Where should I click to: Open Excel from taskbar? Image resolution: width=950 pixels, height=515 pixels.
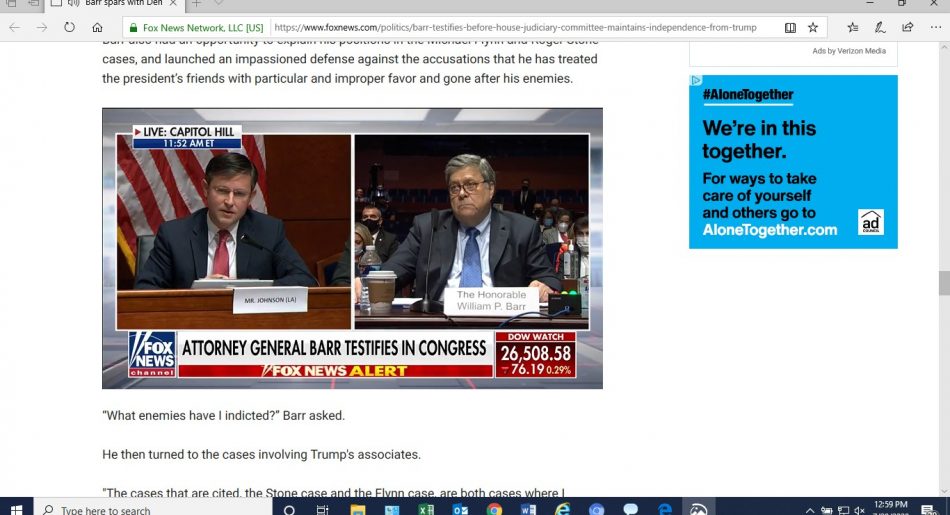pos(426,510)
